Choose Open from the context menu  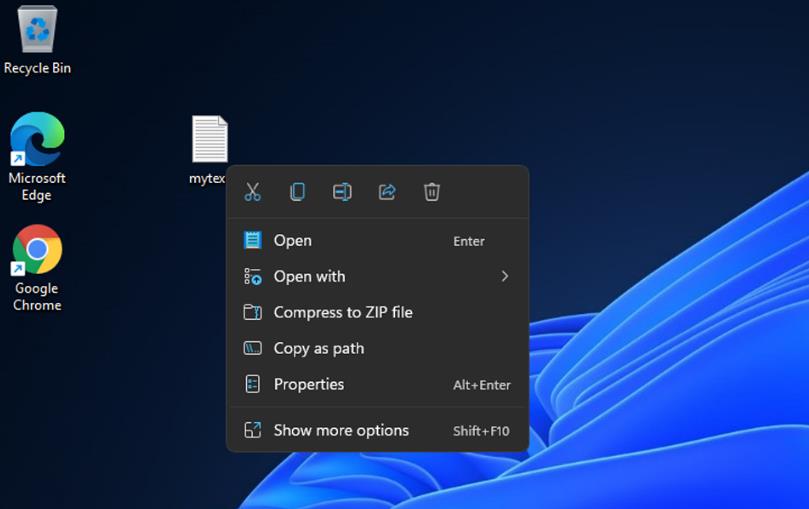point(378,240)
